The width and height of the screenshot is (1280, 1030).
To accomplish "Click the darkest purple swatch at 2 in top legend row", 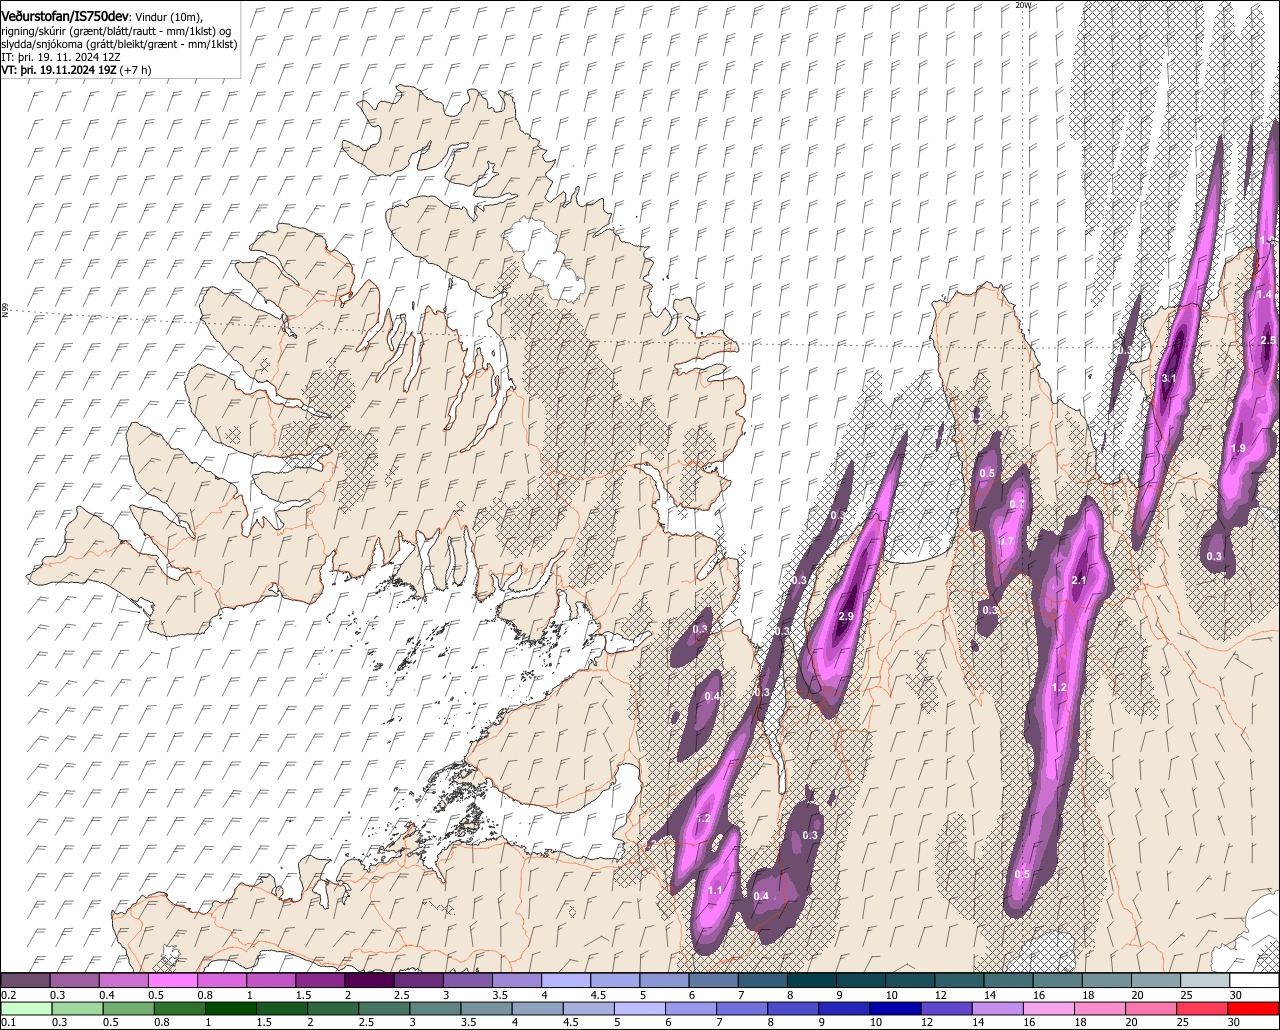I will tap(370, 980).
